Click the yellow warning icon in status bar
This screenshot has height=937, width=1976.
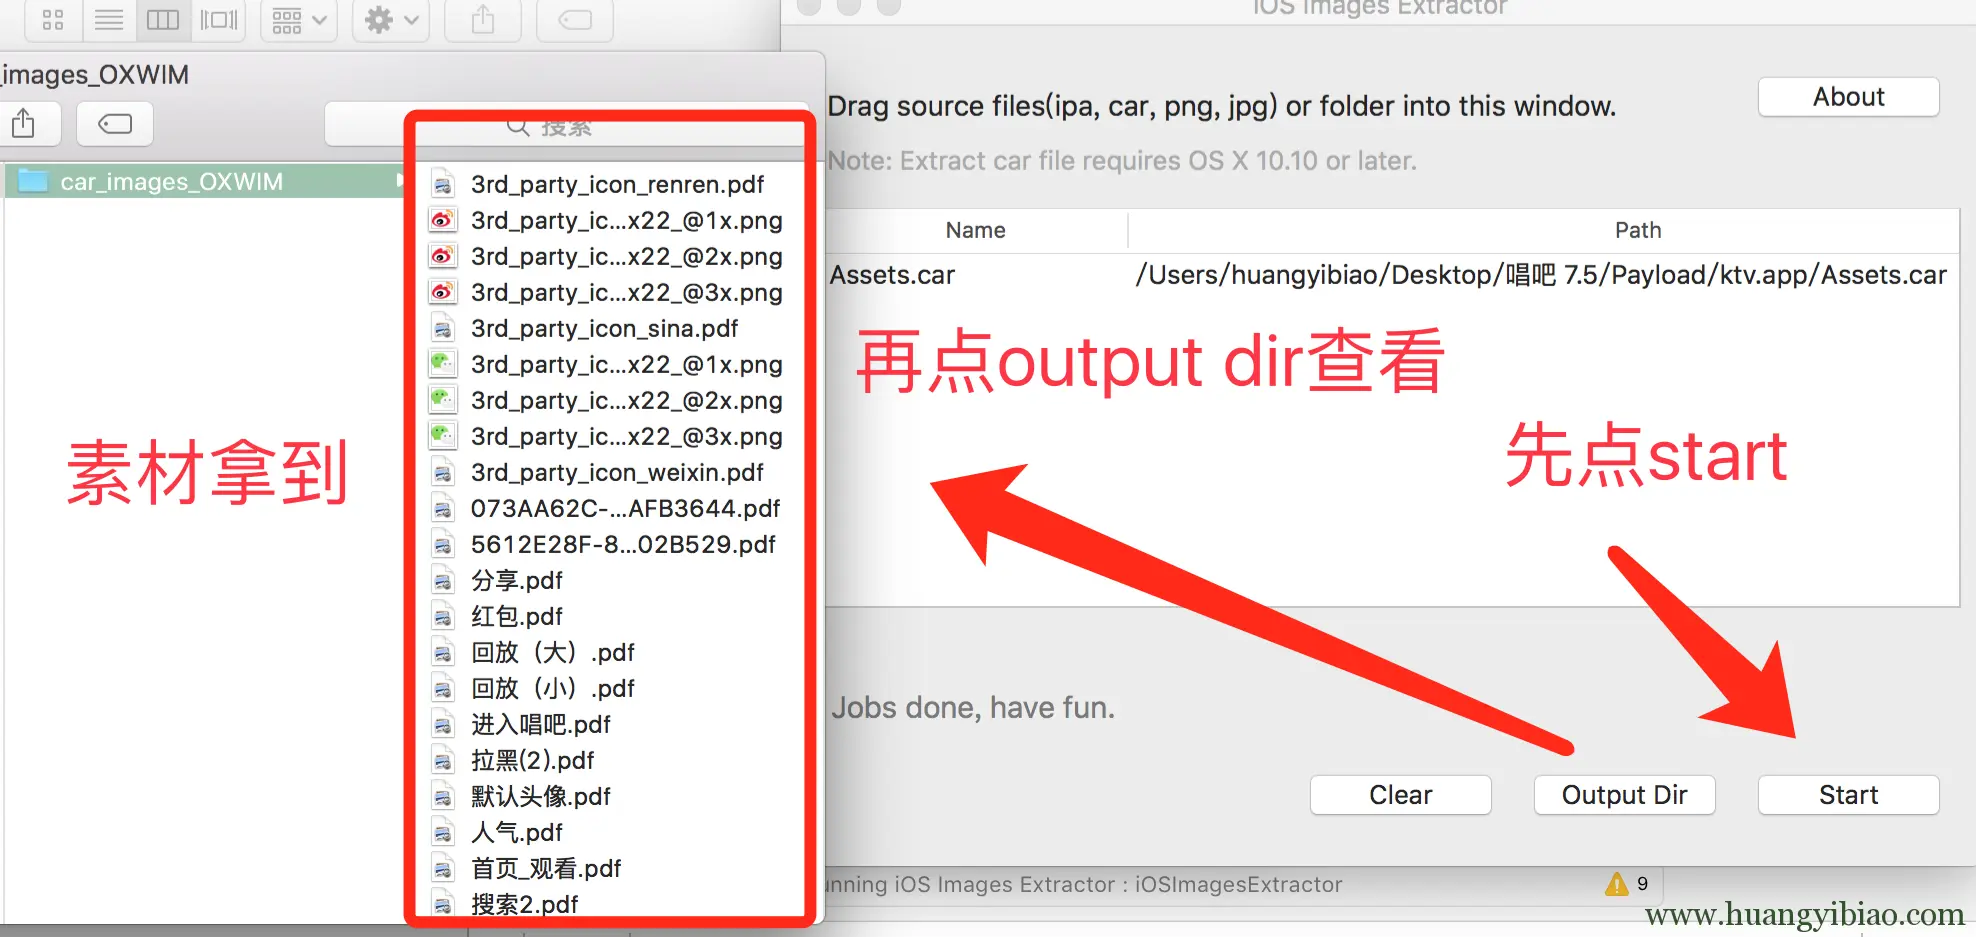(x=1617, y=884)
